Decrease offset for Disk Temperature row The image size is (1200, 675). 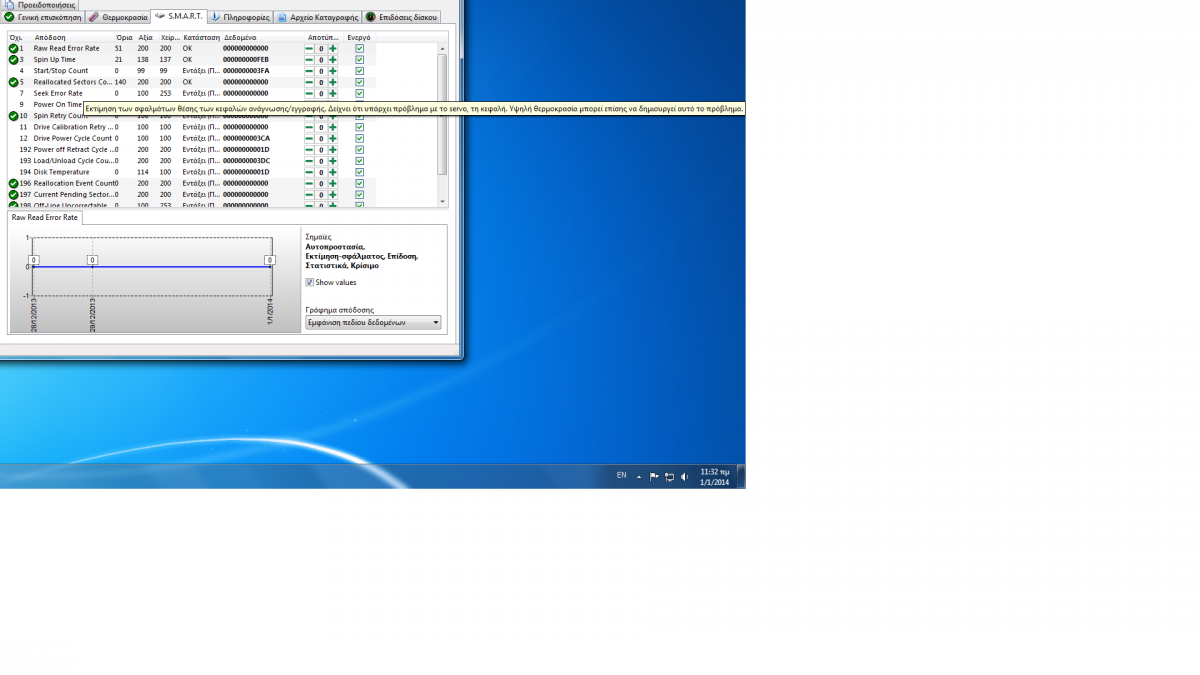pyautogui.click(x=309, y=172)
